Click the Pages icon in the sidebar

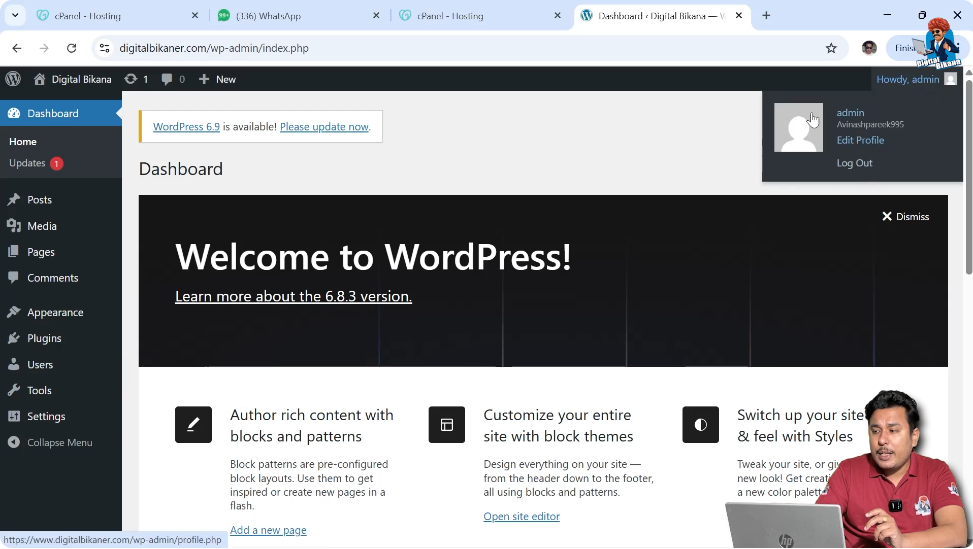[x=13, y=251]
